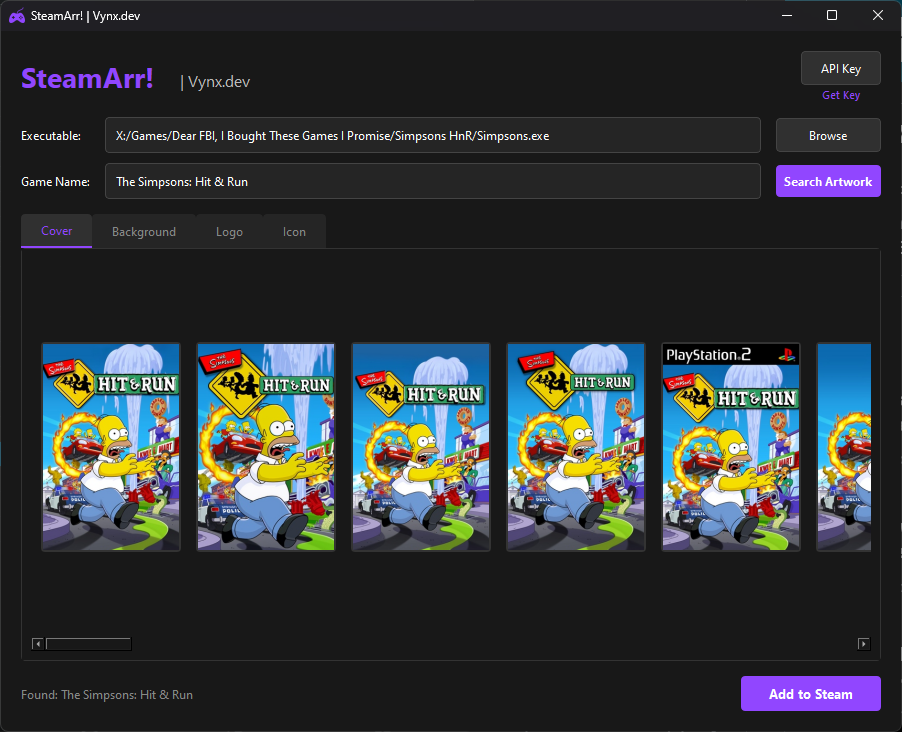Click the 'Executable:' label
The image size is (902, 732).
(51, 136)
